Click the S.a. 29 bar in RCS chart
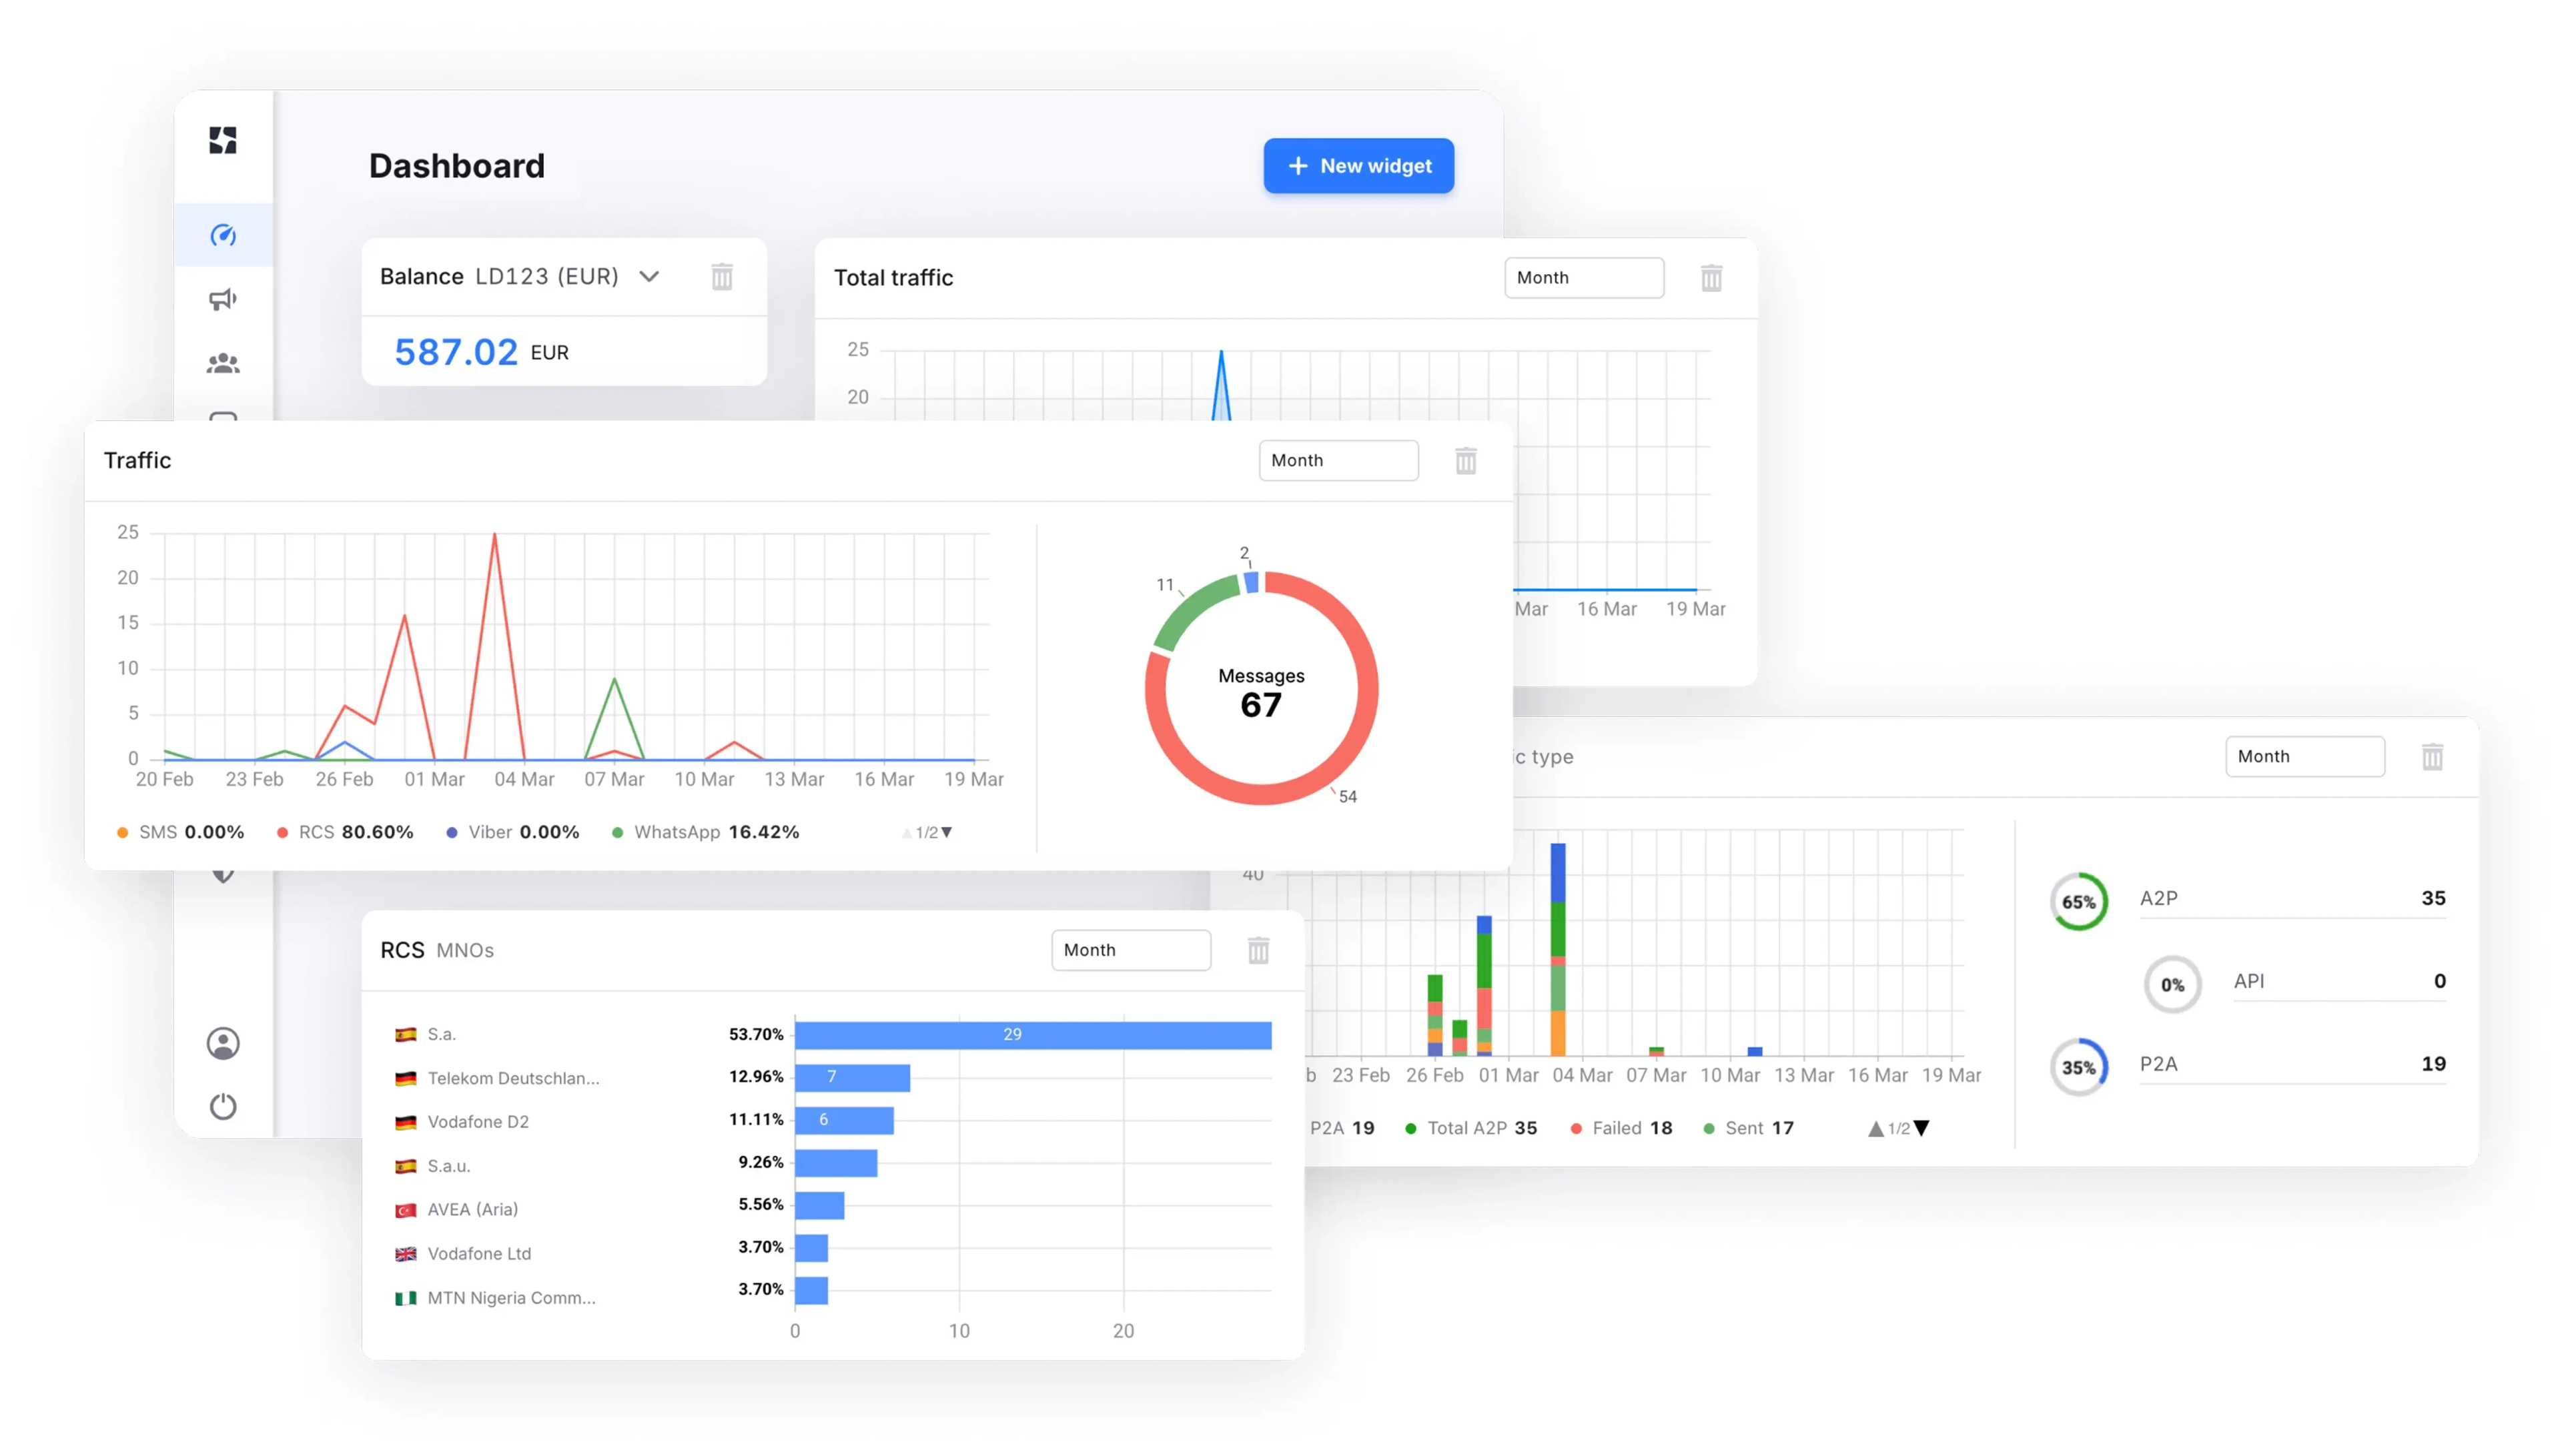The width and height of the screenshot is (2562, 1456). point(1031,1034)
